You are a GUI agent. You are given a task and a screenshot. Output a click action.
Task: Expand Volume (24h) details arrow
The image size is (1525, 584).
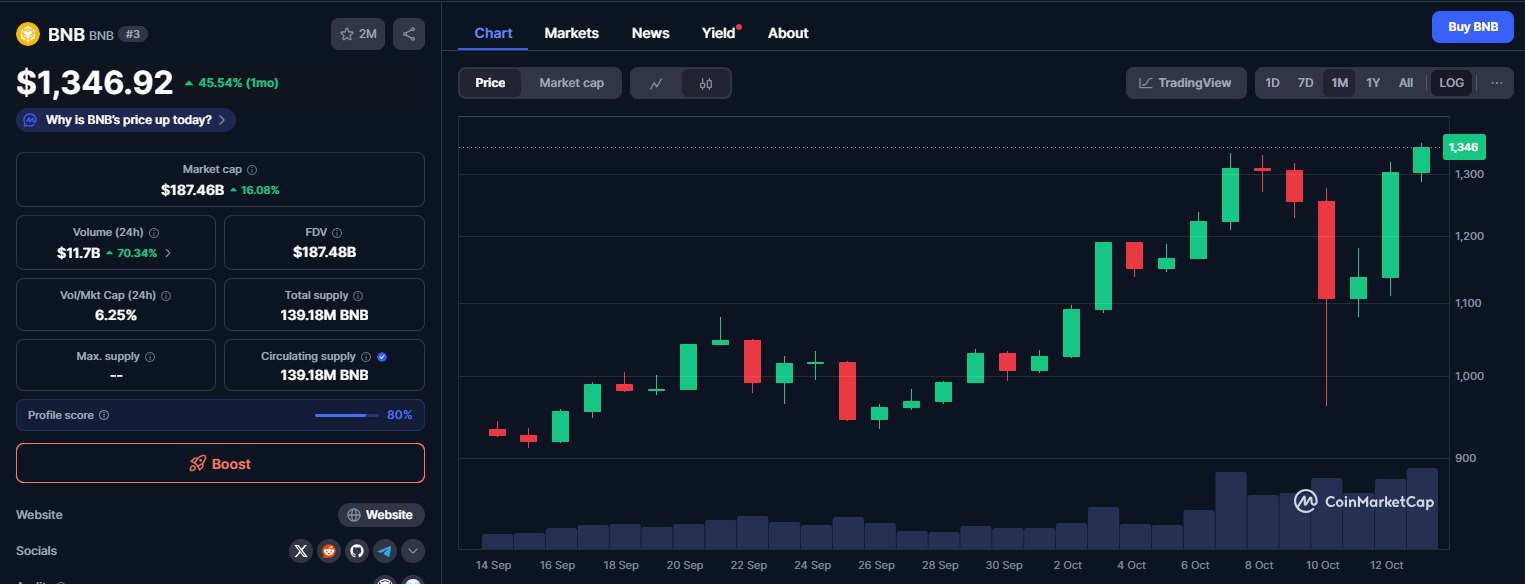pos(168,253)
